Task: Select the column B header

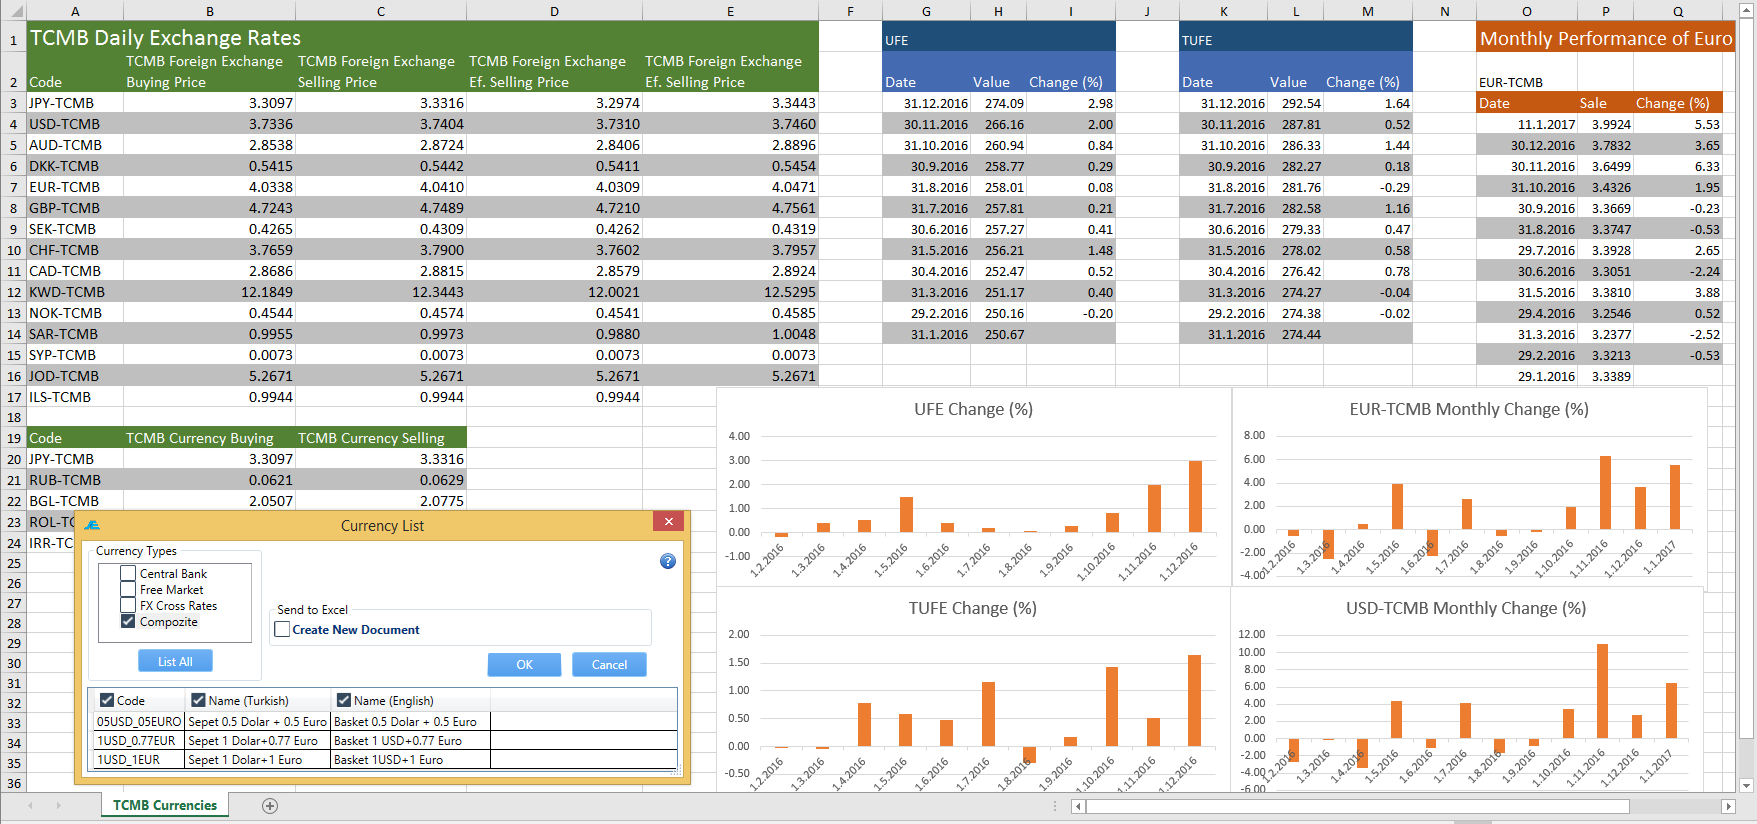Action: click(209, 11)
